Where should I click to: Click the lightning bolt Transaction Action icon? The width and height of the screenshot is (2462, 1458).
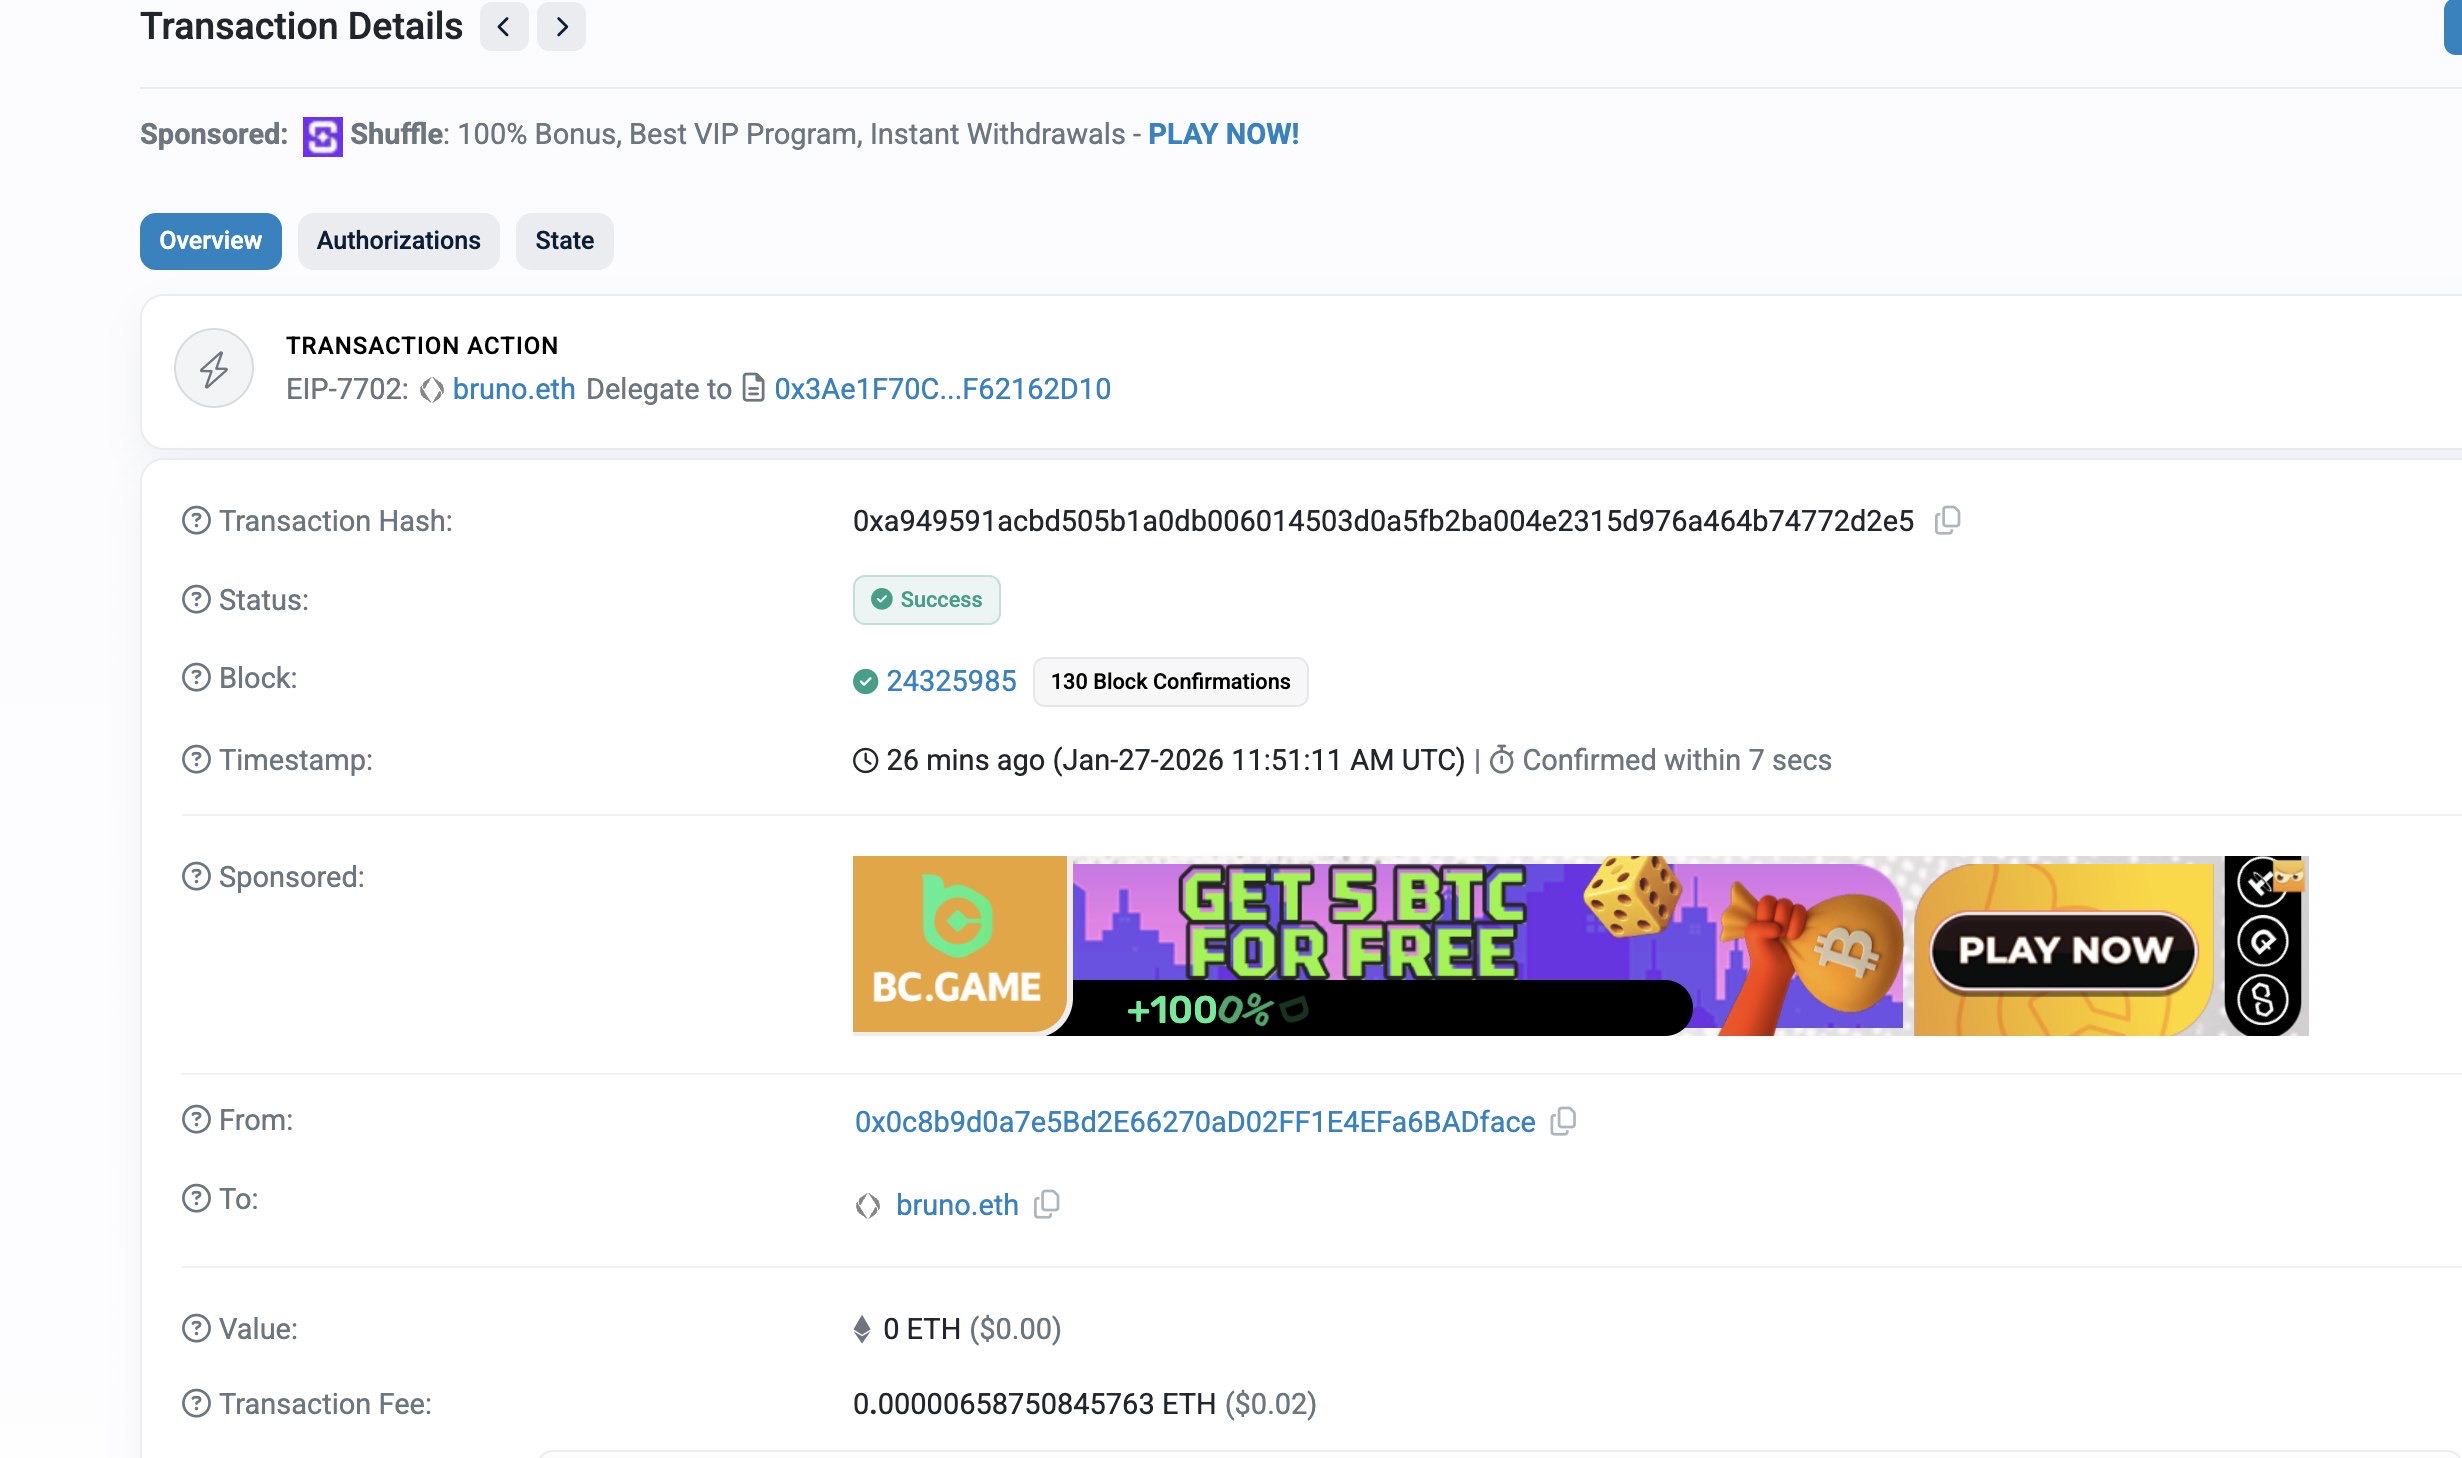[x=212, y=368]
